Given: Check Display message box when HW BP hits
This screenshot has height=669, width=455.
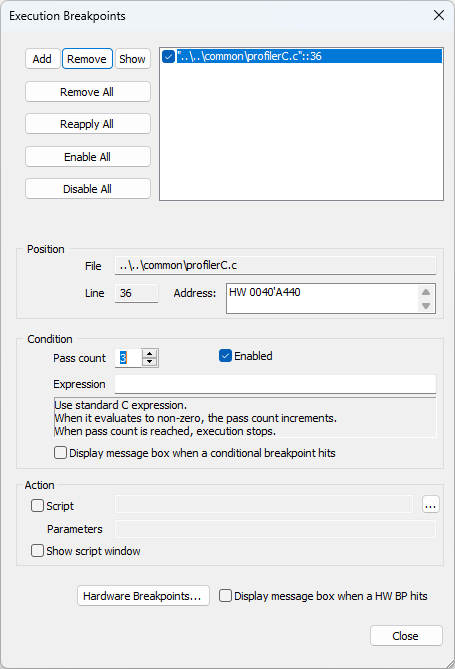Looking at the screenshot, I should click(225, 596).
